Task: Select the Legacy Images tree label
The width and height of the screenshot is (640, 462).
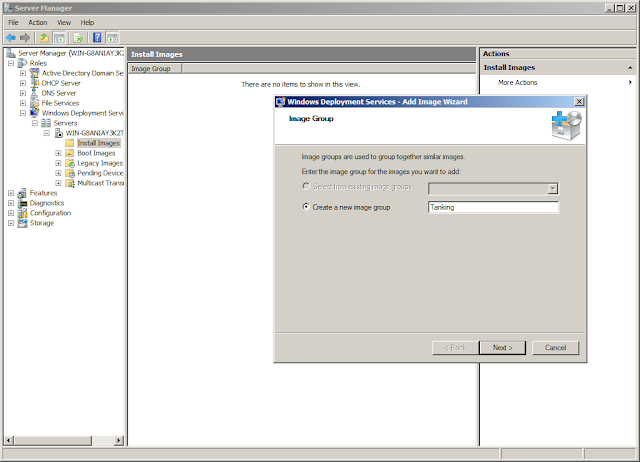Action: pos(100,163)
